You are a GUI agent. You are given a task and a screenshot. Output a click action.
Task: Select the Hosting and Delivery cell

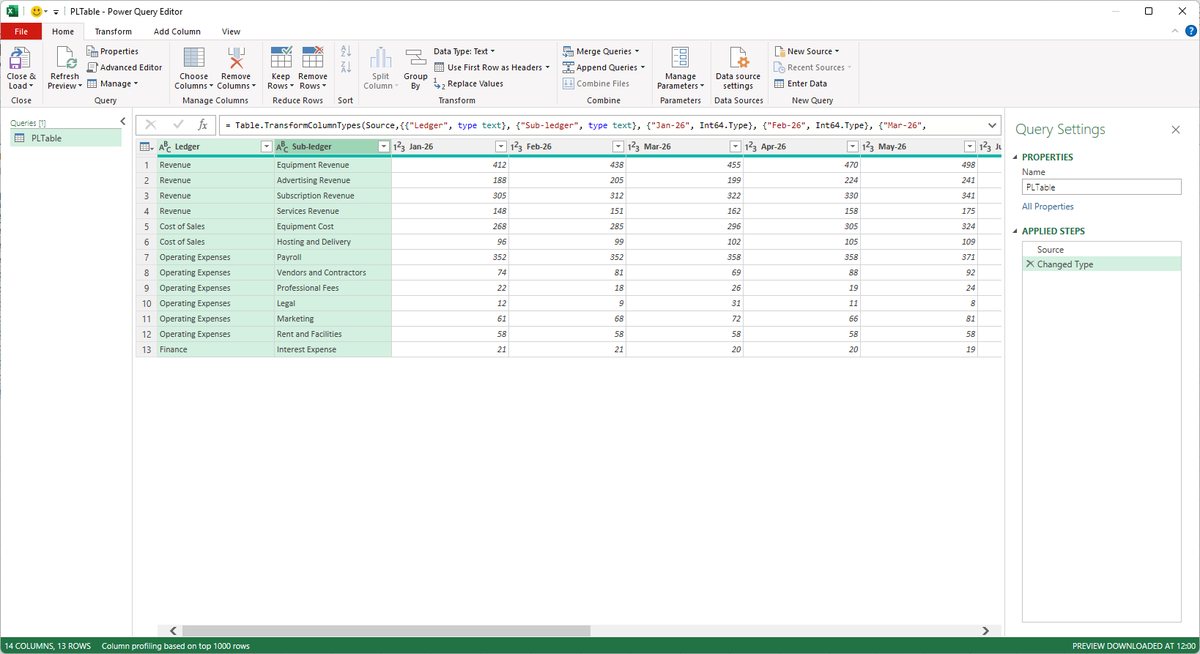click(333, 242)
